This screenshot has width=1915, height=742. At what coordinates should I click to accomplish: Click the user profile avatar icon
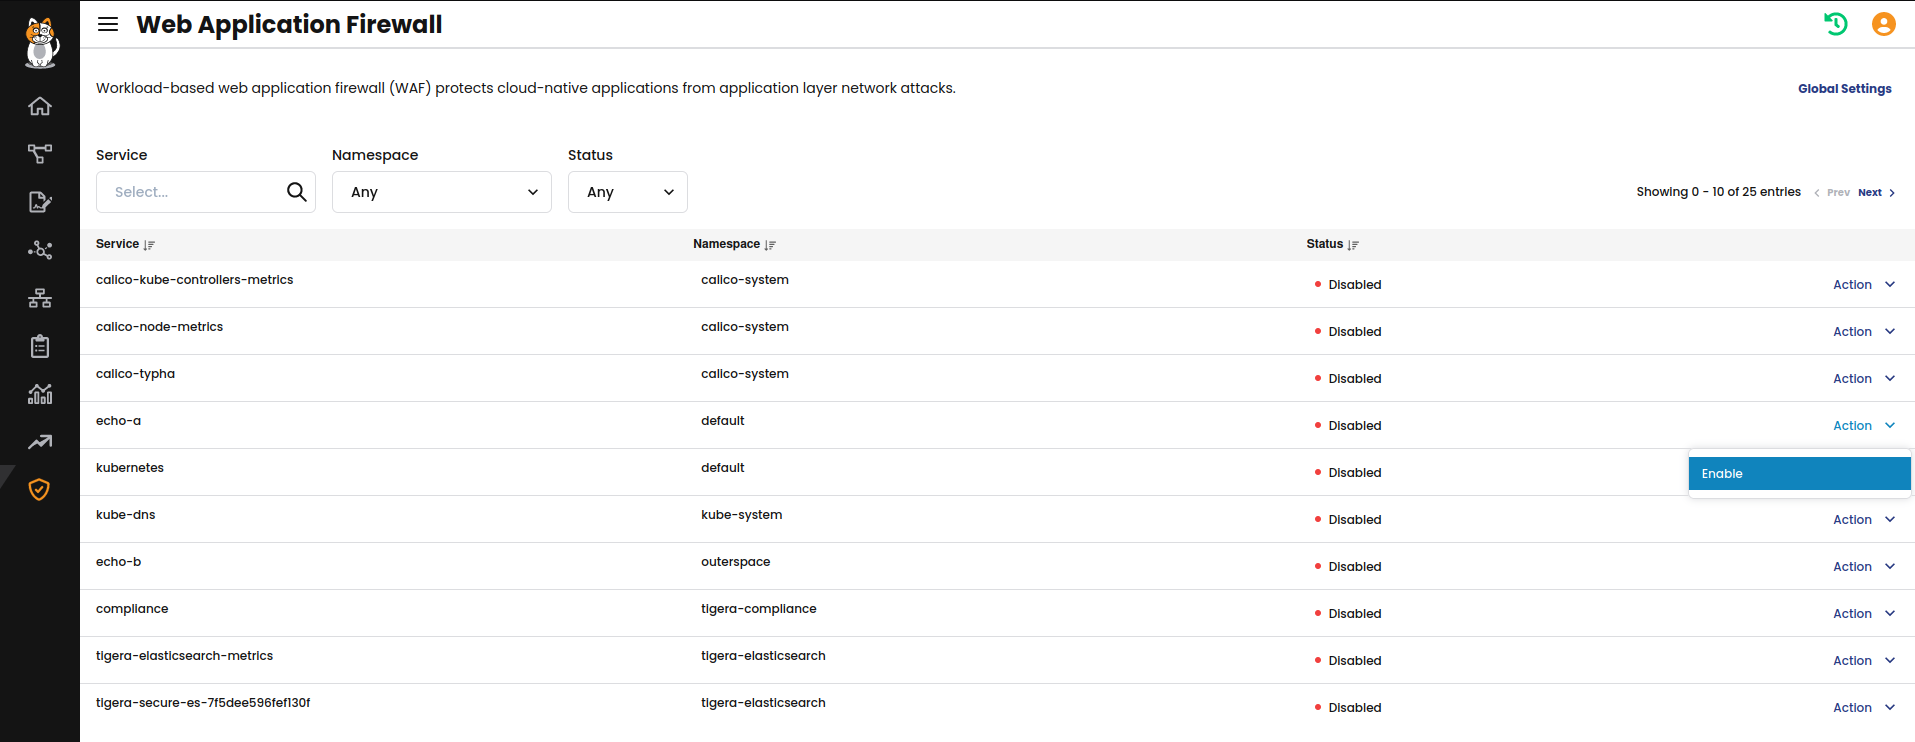click(1883, 24)
